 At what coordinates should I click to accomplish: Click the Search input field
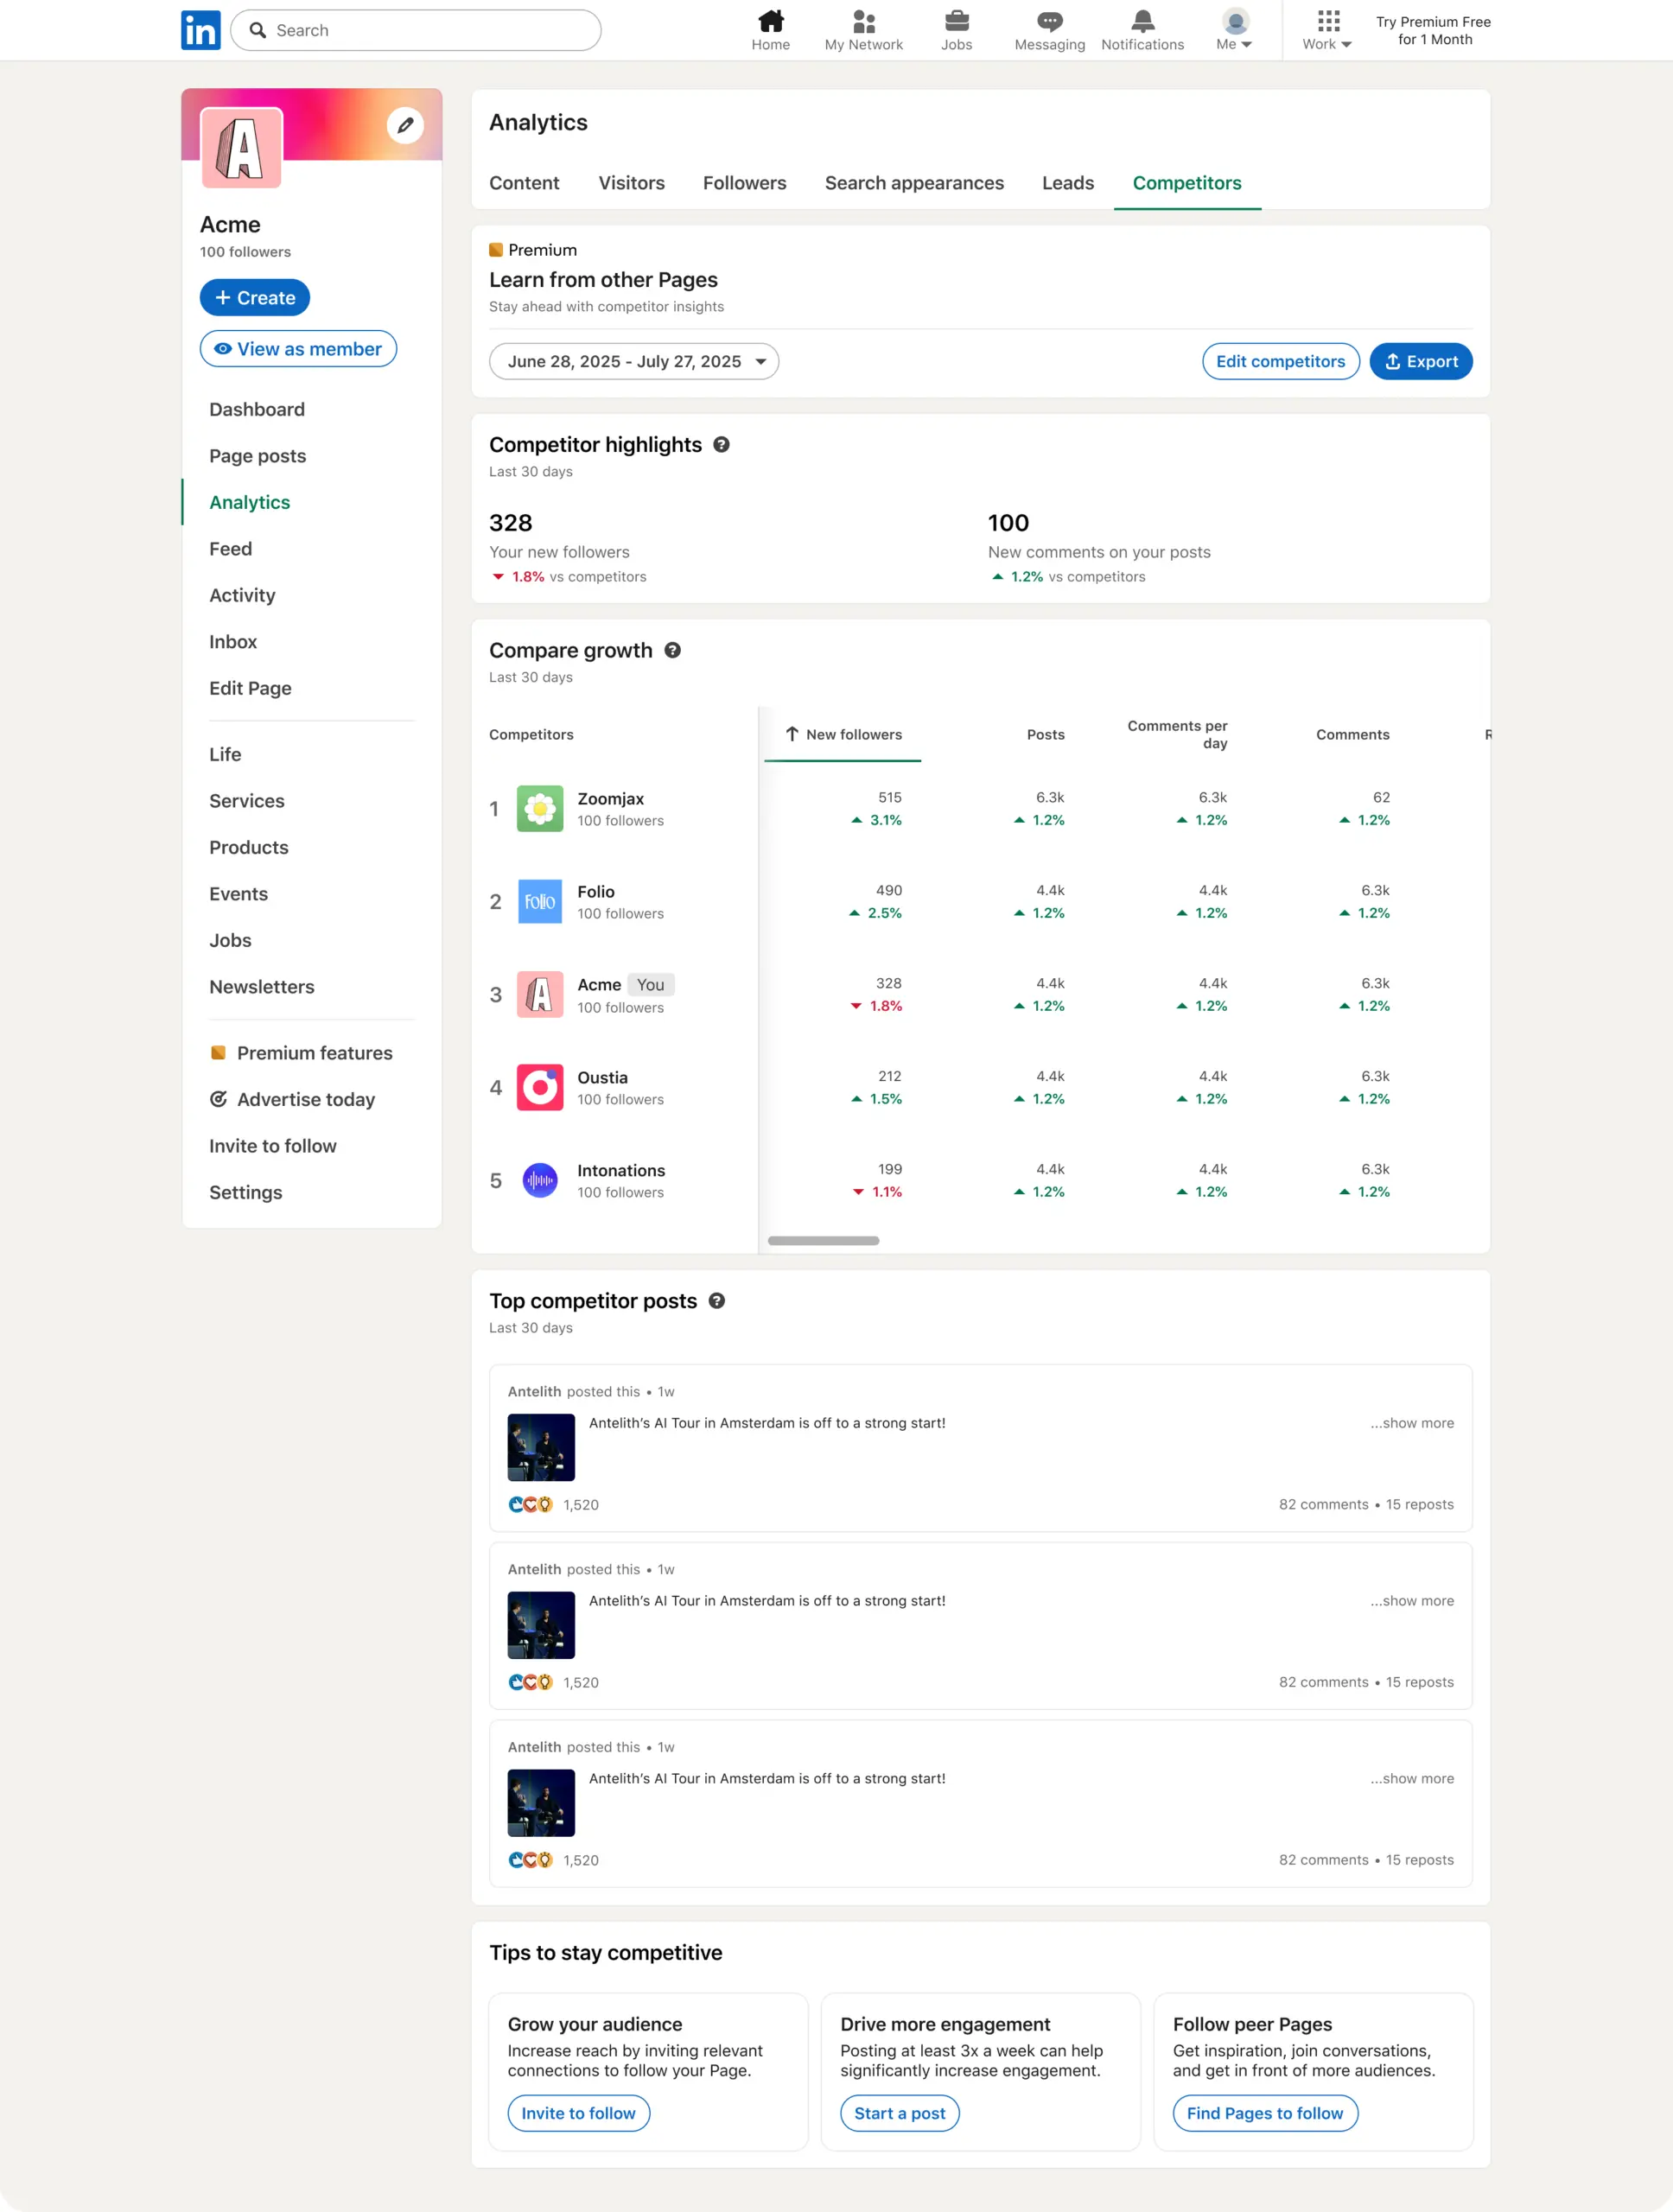tap(416, 30)
